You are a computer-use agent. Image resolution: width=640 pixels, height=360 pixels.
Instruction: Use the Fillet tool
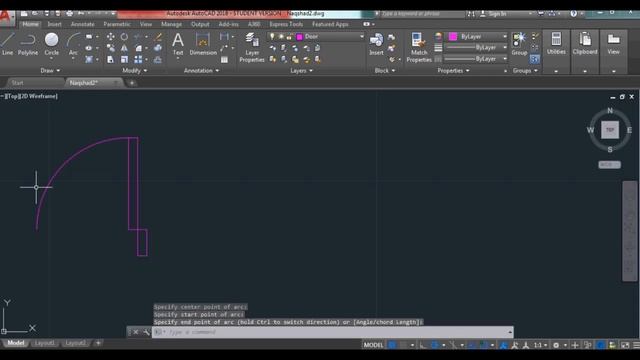click(x=138, y=48)
